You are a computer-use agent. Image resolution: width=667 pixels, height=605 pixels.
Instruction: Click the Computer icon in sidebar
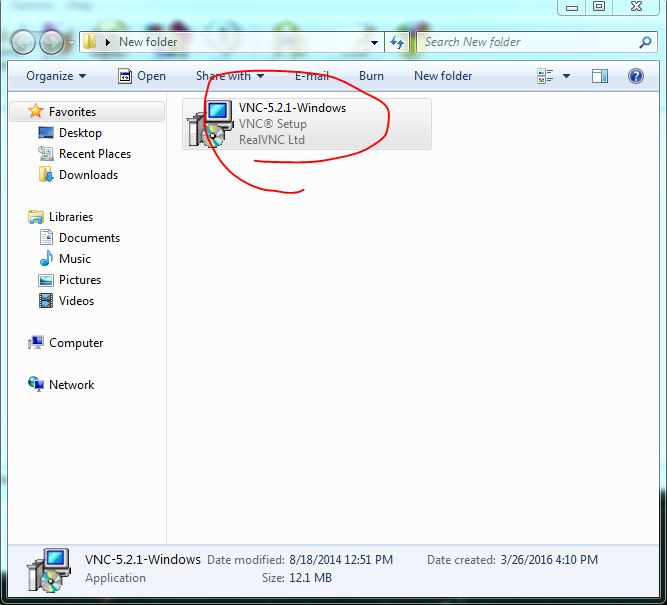[36, 342]
